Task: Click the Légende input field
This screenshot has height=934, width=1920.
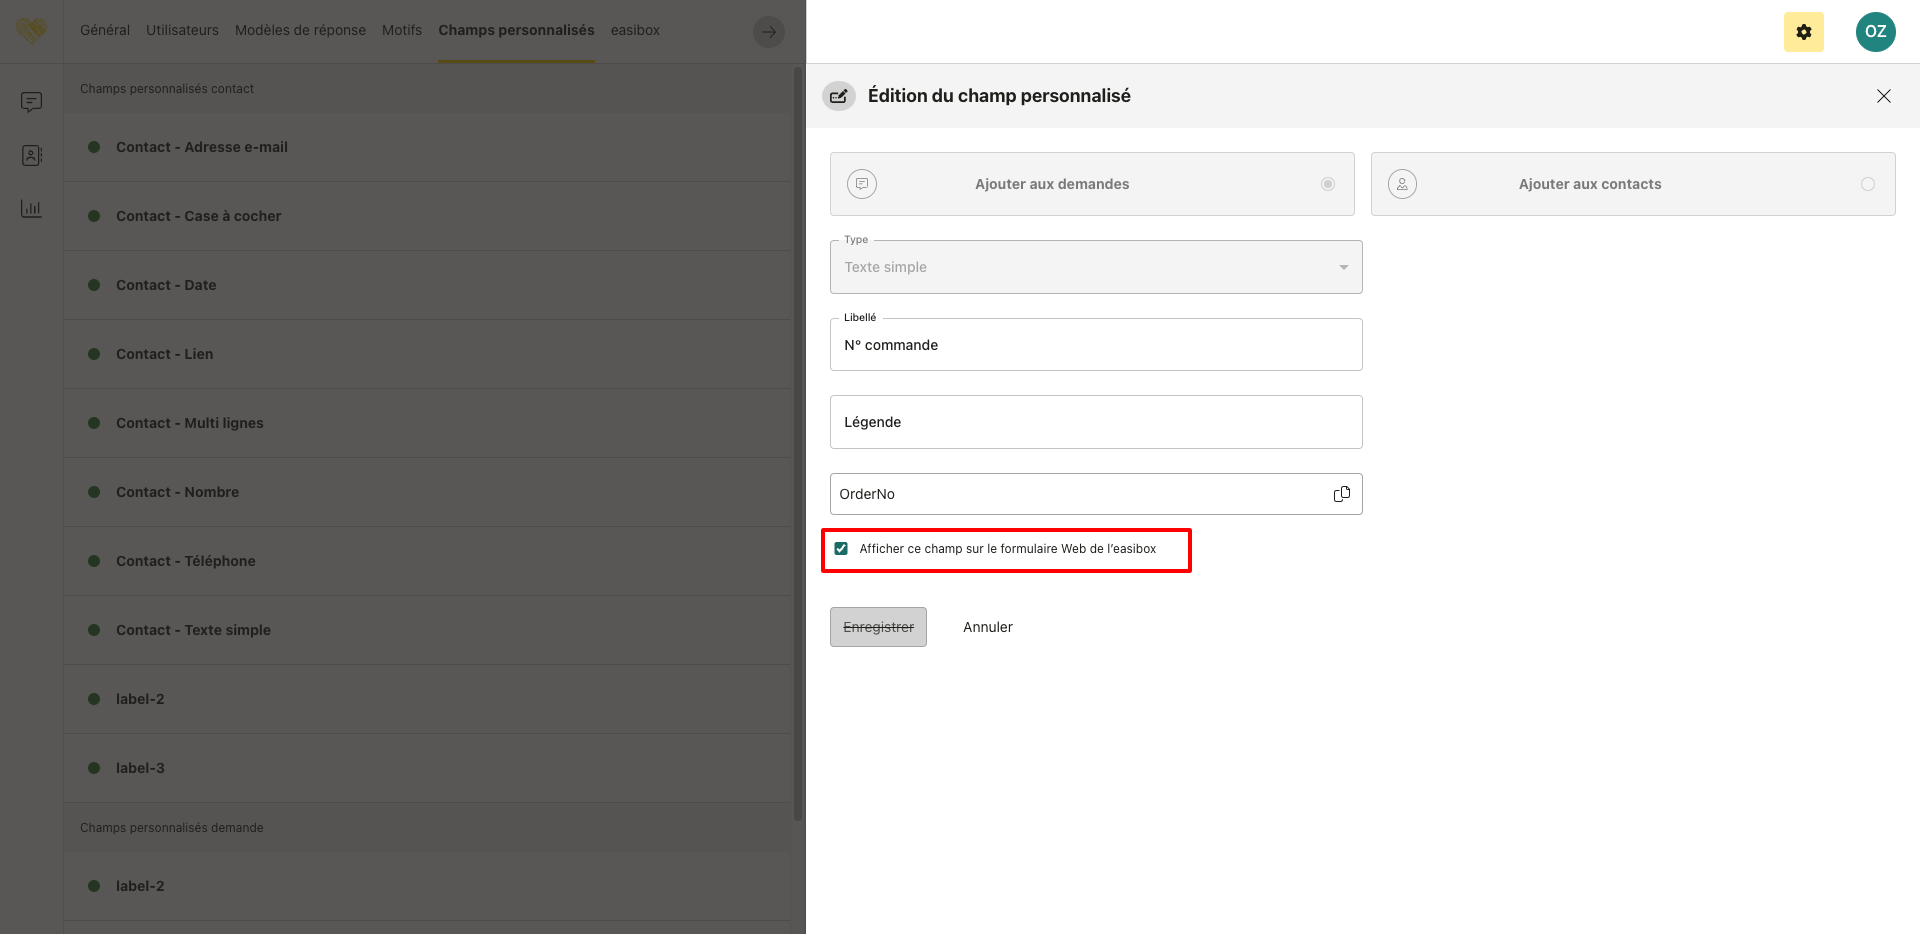Action: (x=1095, y=422)
